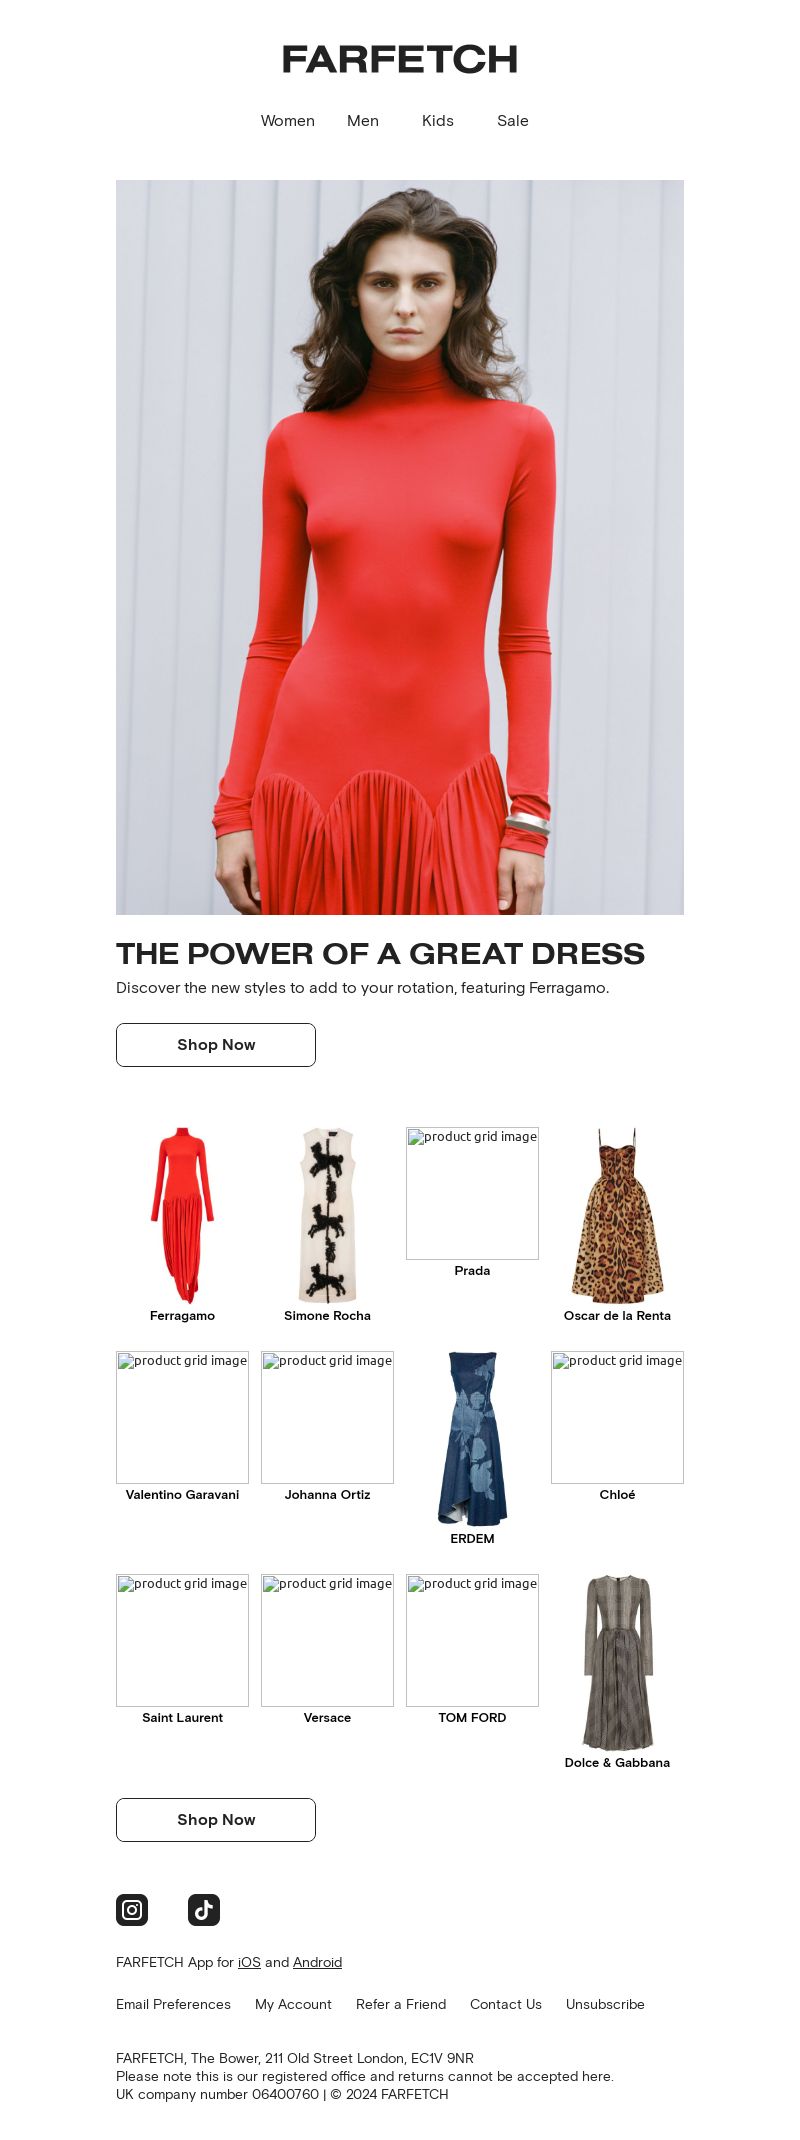The image size is (800, 2140).
Task: Open the TikTok social icon
Action: coord(204,1910)
